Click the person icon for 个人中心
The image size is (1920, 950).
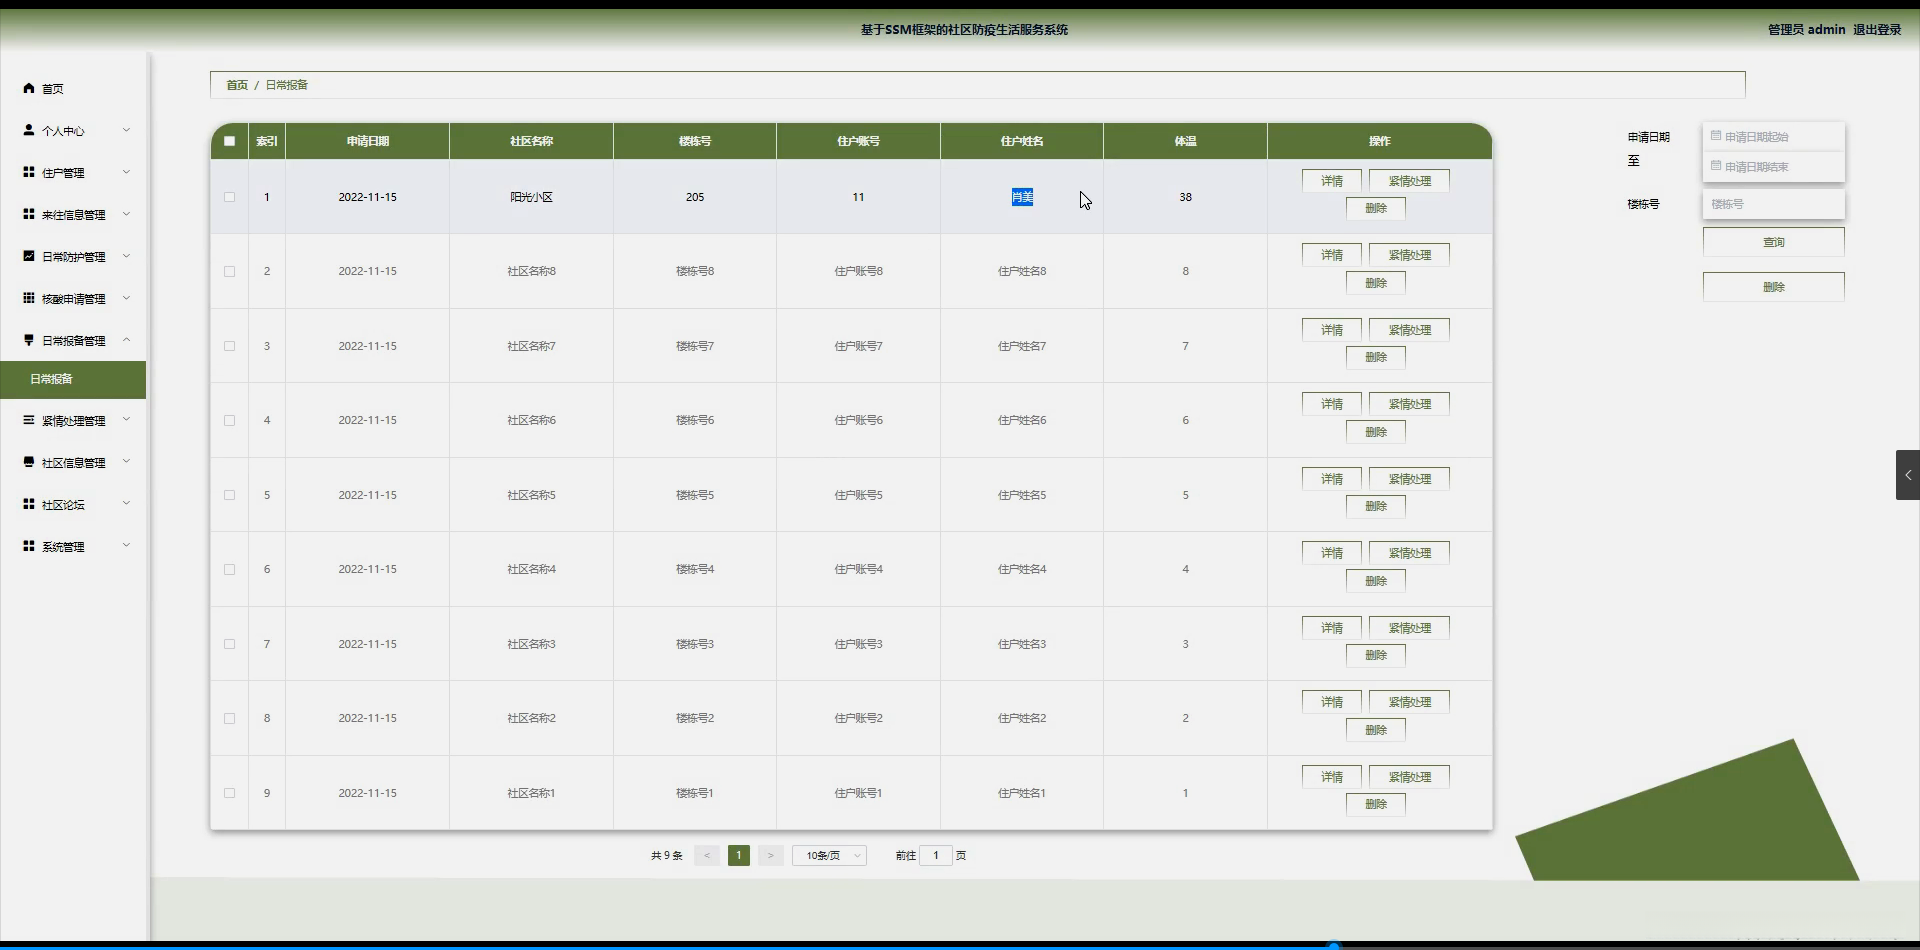(29, 130)
